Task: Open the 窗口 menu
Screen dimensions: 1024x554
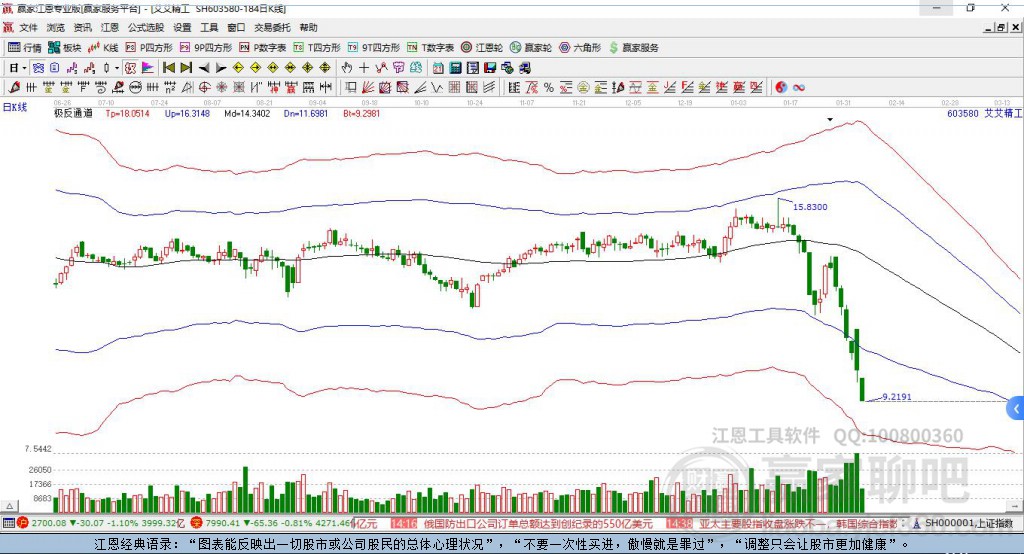Action: 236,27
